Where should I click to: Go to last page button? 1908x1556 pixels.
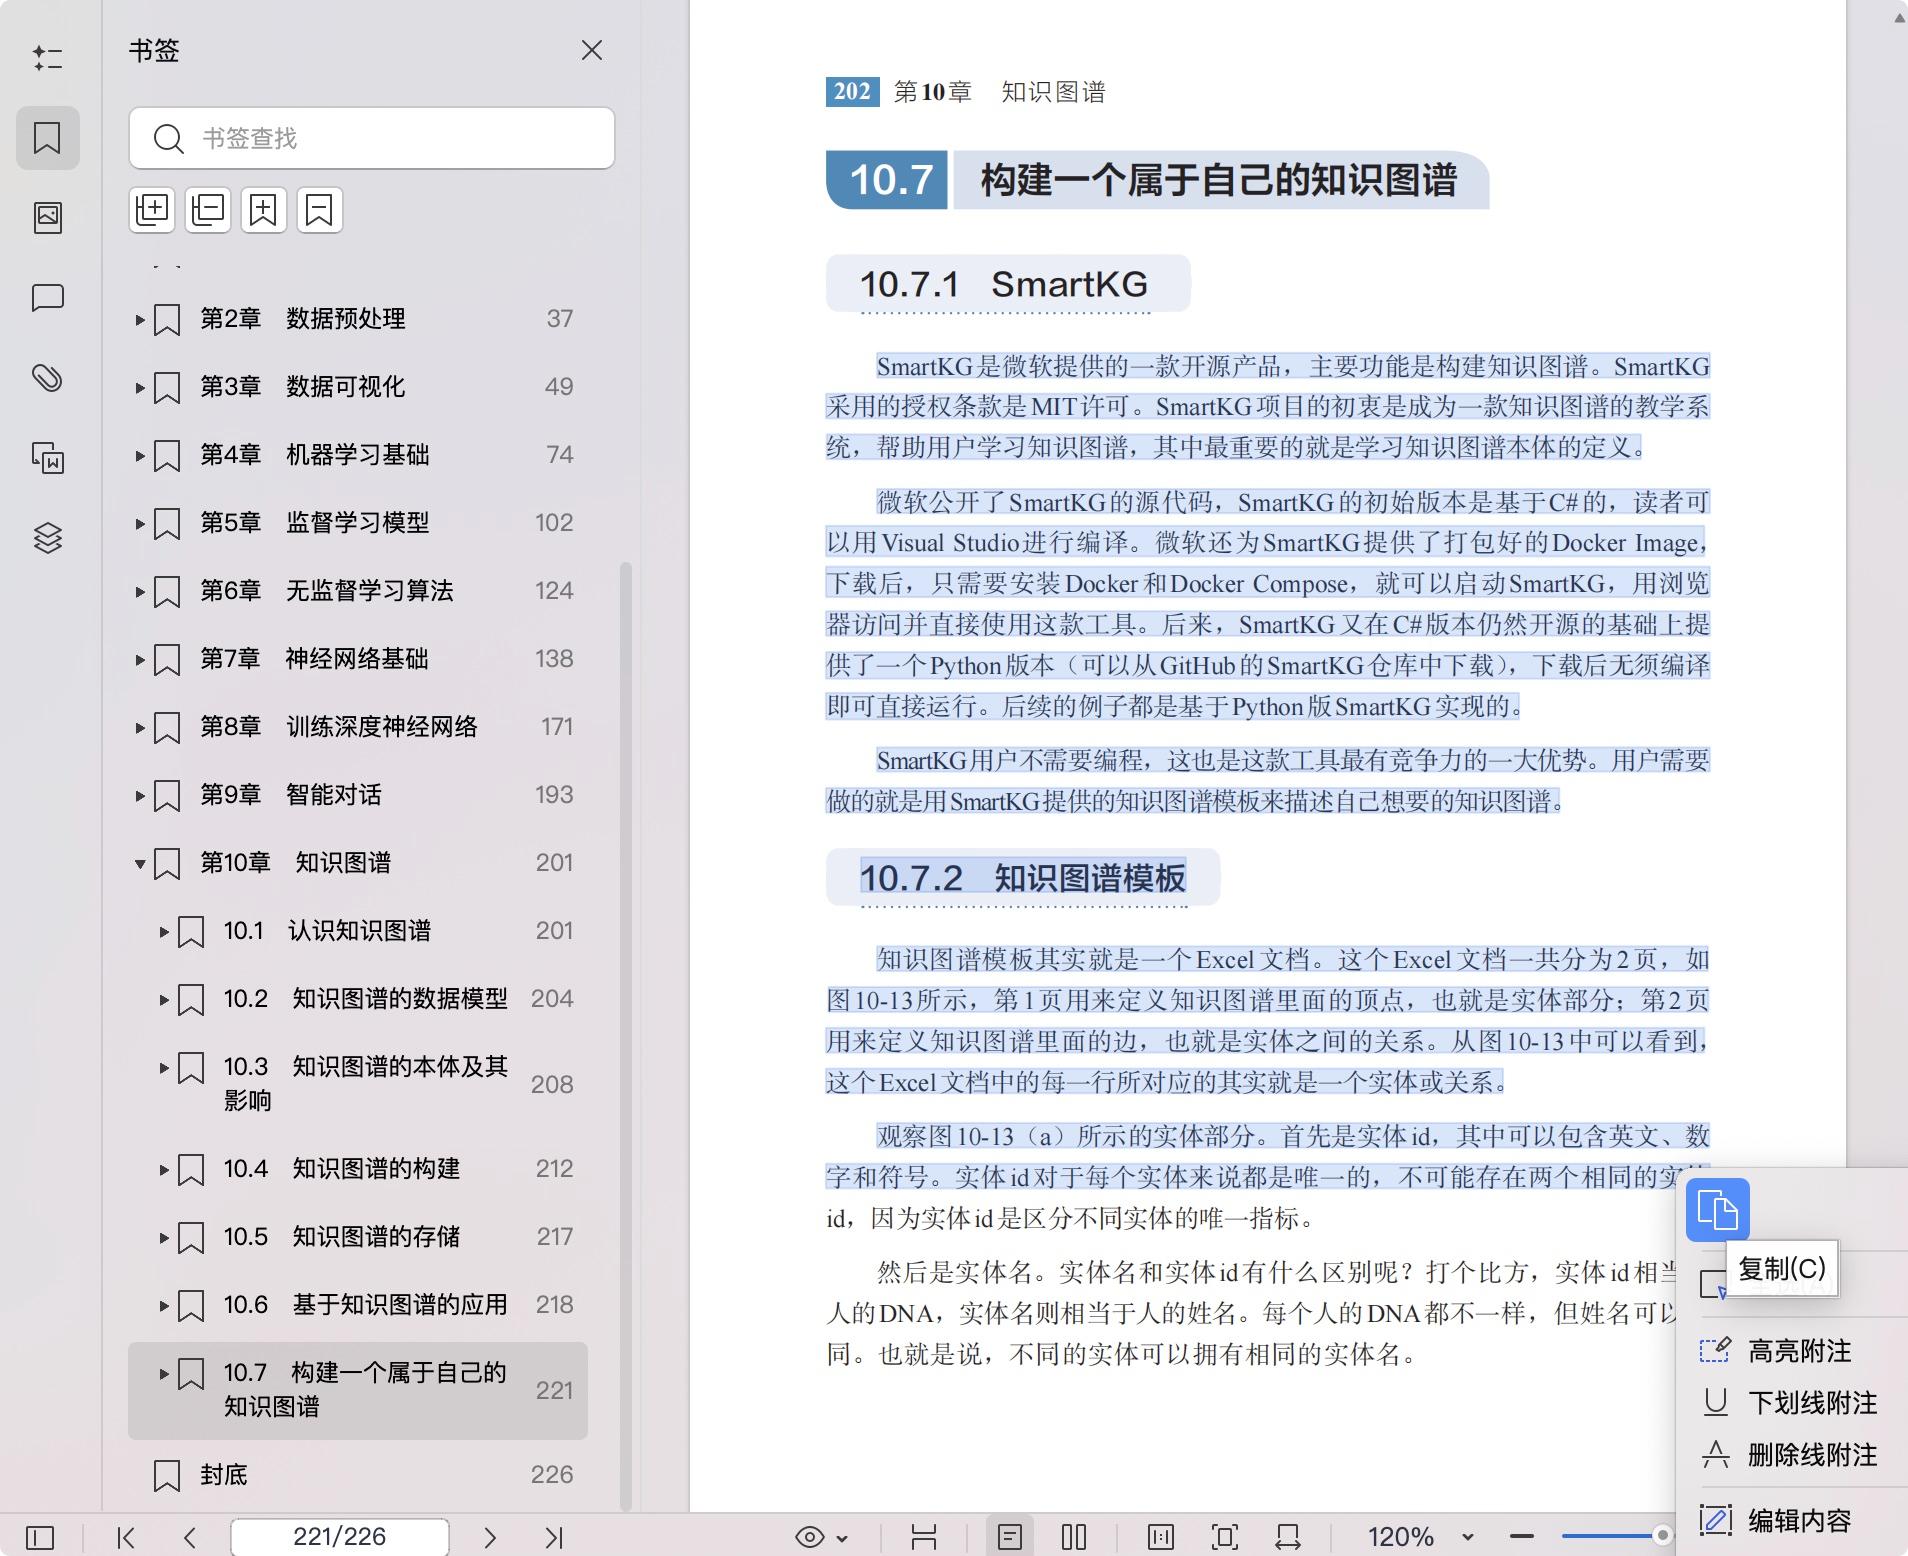pos(554,1537)
